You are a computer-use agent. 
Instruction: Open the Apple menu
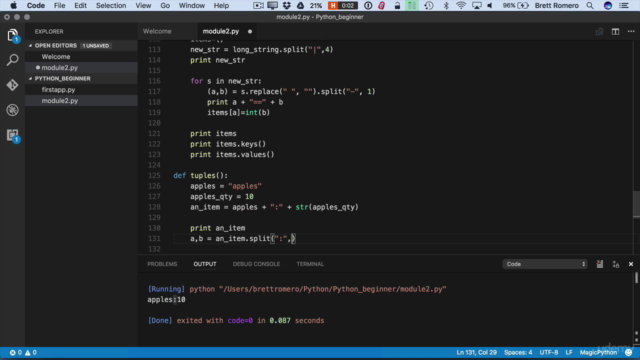click(x=13, y=5)
